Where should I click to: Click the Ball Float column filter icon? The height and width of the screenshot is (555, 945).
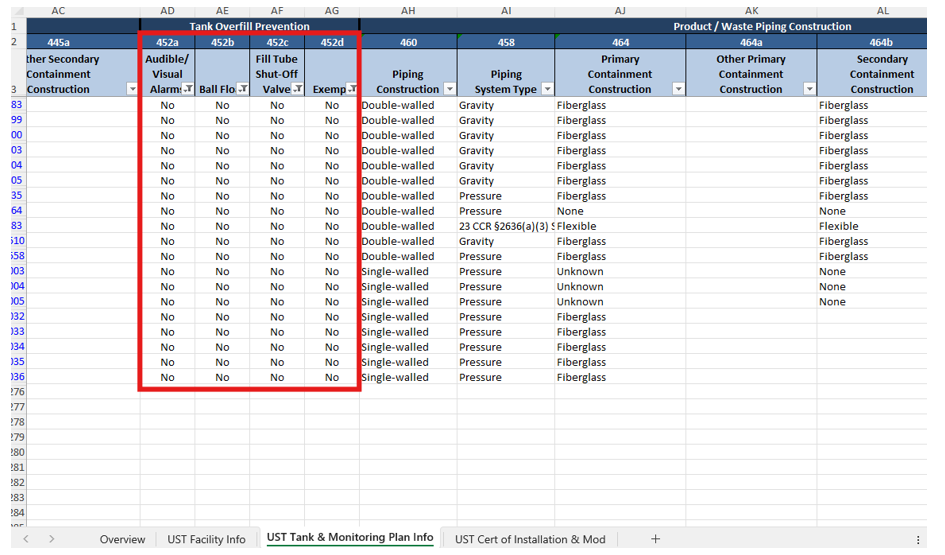coord(242,89)
